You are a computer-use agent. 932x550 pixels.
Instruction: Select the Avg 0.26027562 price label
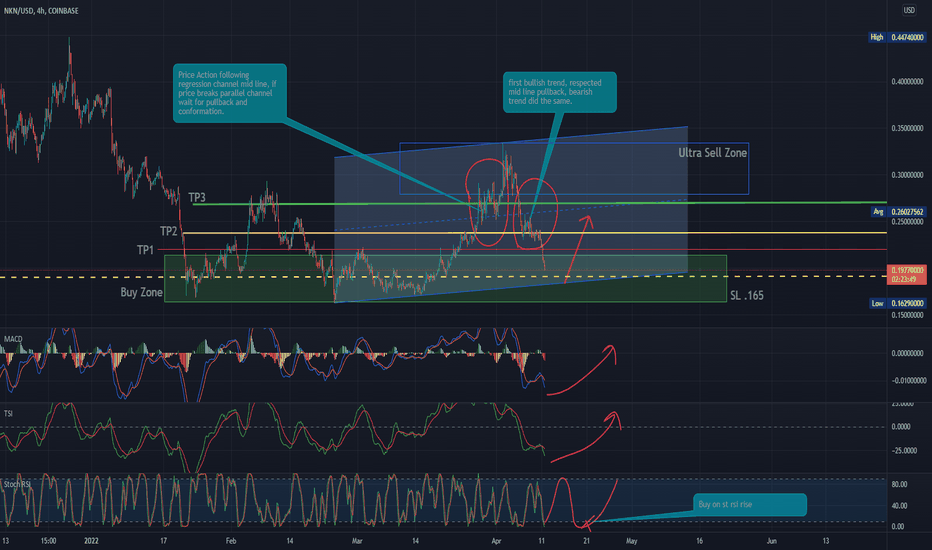[897, 212]
